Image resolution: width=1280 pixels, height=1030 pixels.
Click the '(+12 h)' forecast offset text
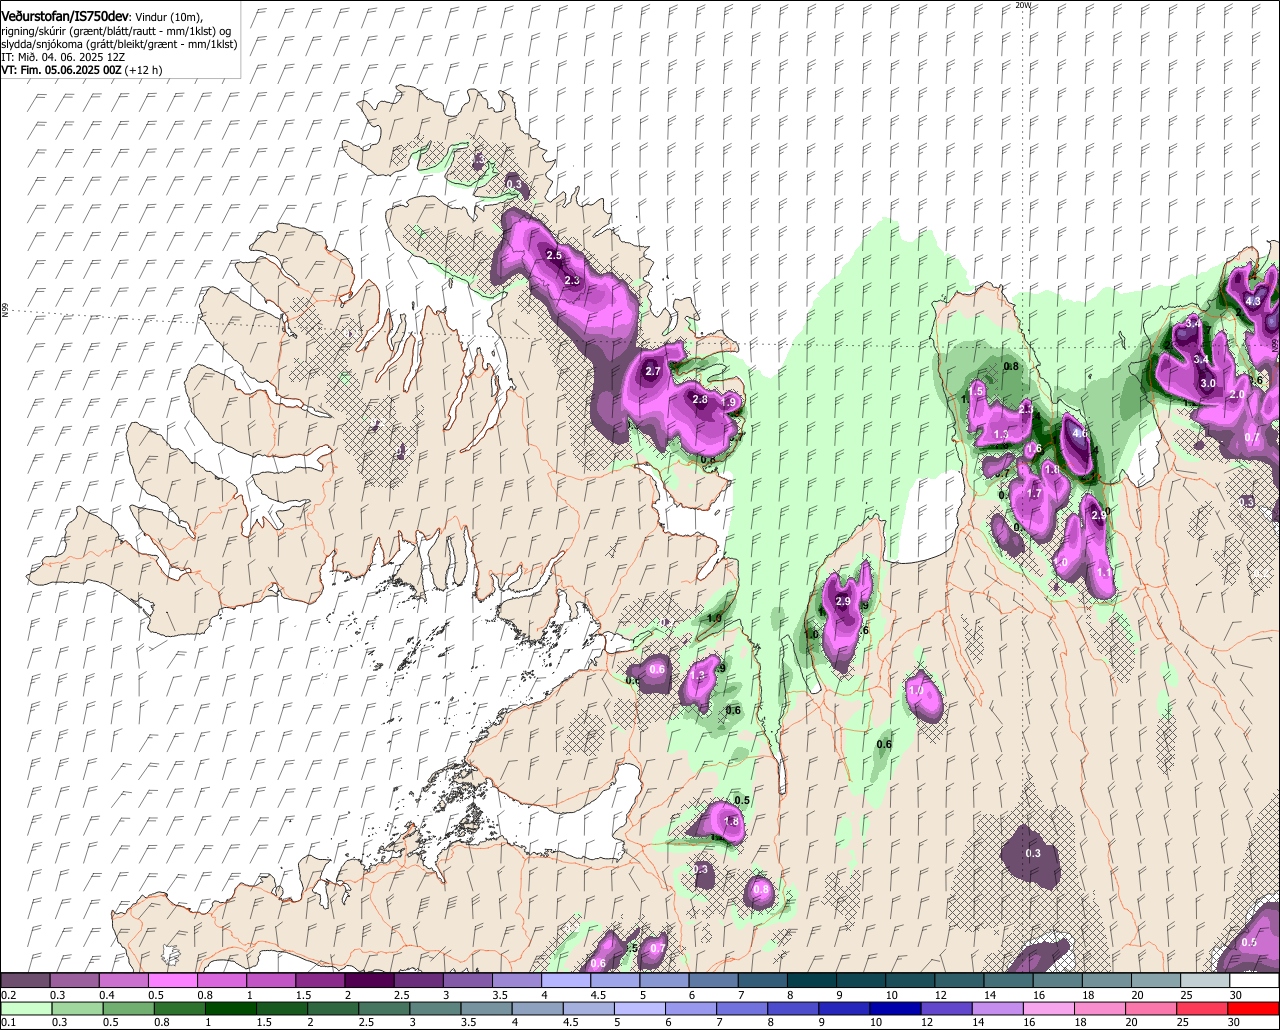[143, 70]
